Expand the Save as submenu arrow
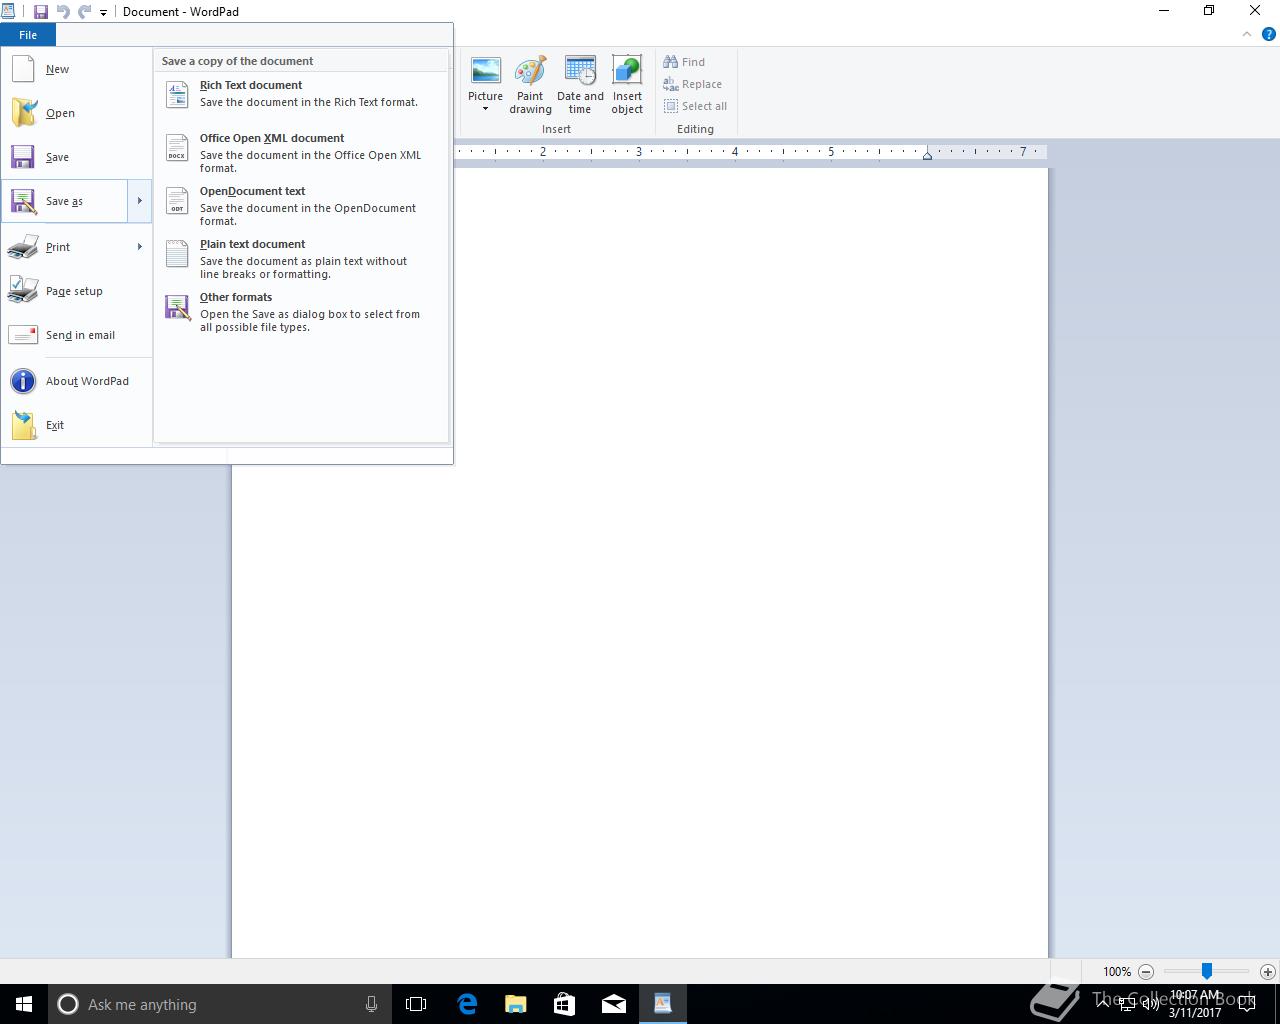1280x1024 pixels. point(139,201)
